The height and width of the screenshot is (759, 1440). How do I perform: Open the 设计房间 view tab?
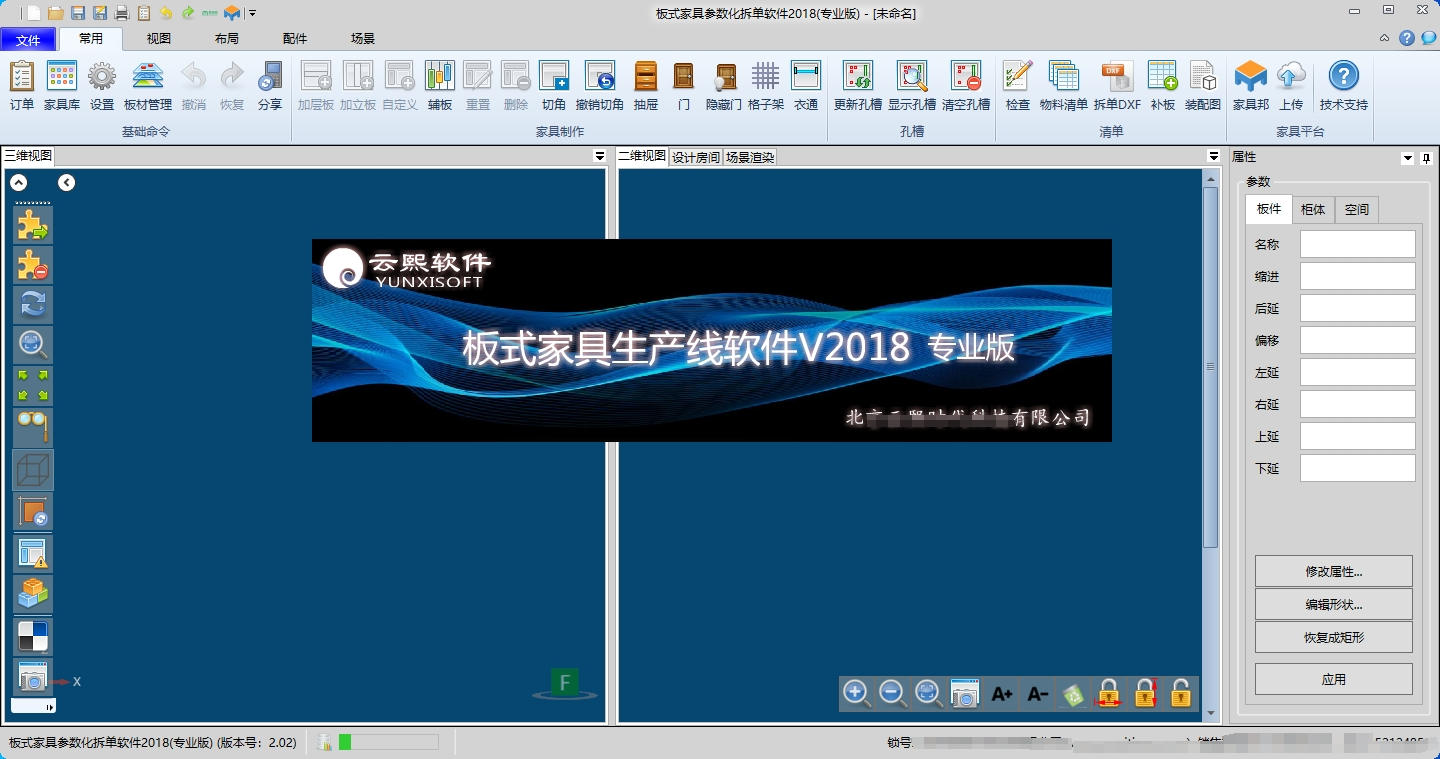695,157
